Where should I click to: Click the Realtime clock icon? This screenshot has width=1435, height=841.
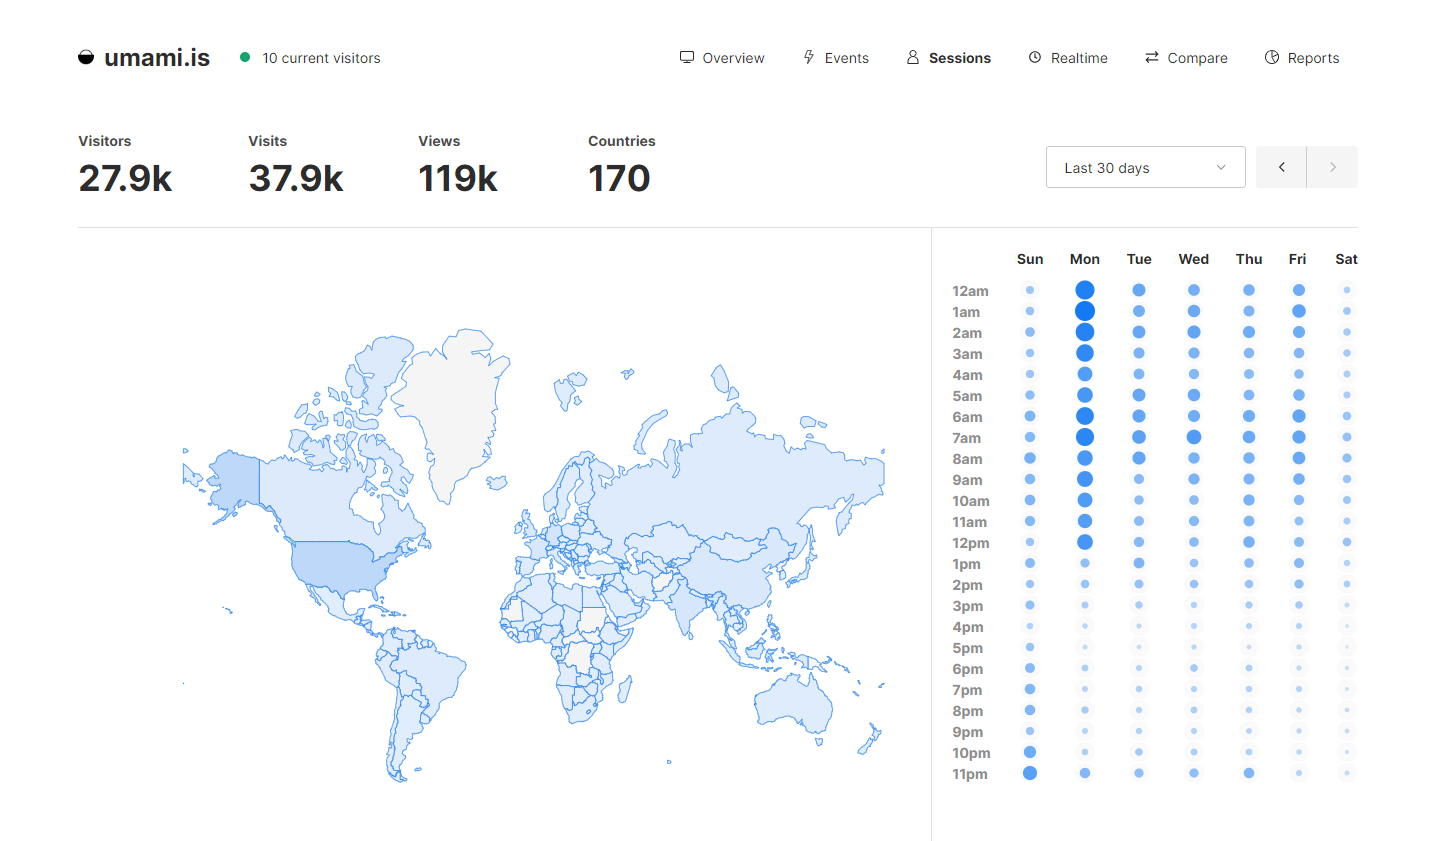(1035, 58)
